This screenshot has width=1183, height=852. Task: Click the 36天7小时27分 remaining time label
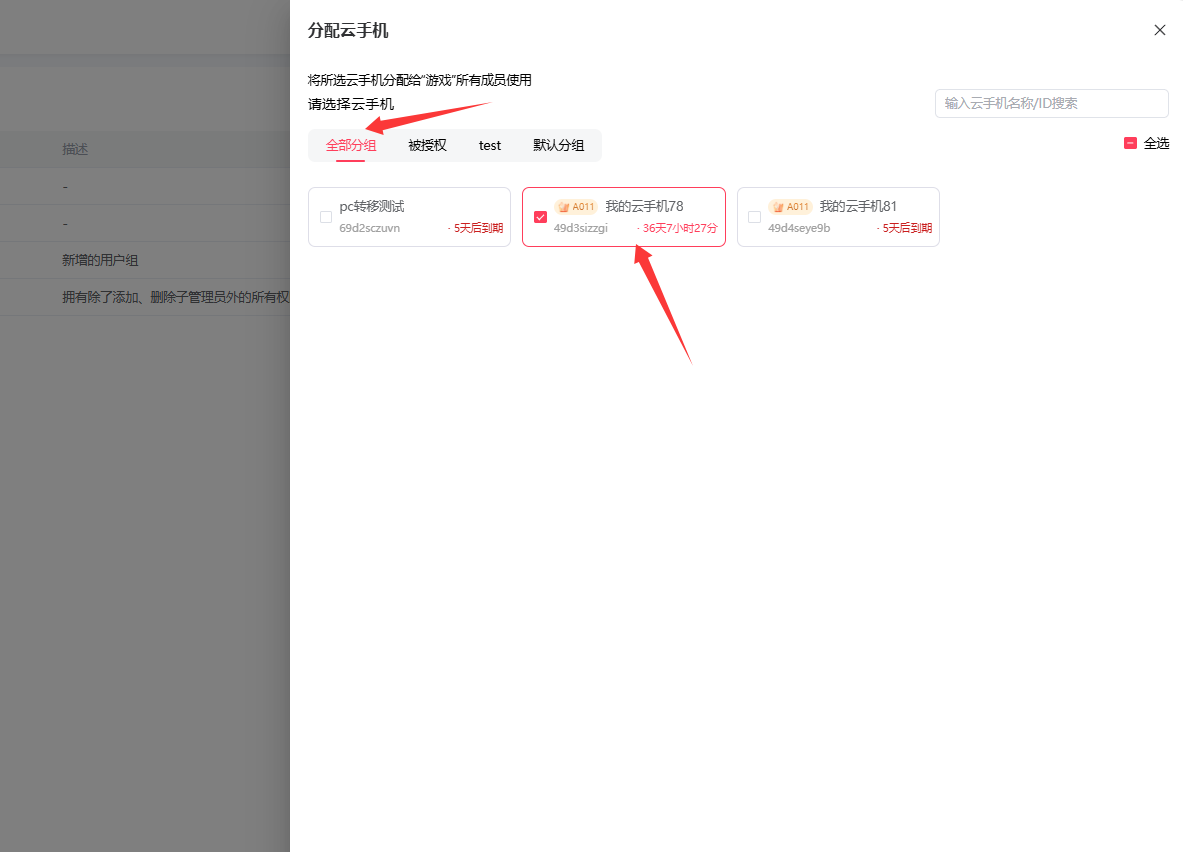point(679,228)
